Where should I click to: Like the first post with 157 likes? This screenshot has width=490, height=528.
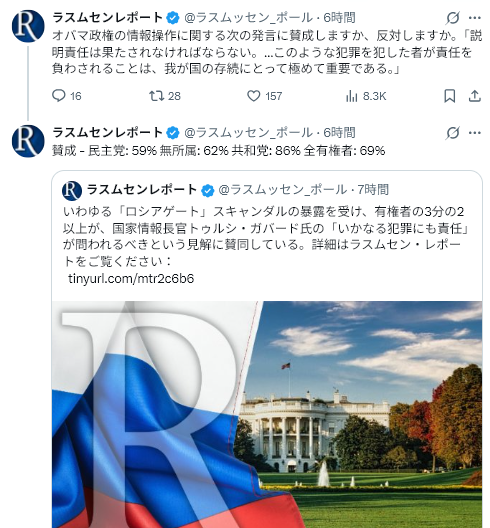click(254, 96)
